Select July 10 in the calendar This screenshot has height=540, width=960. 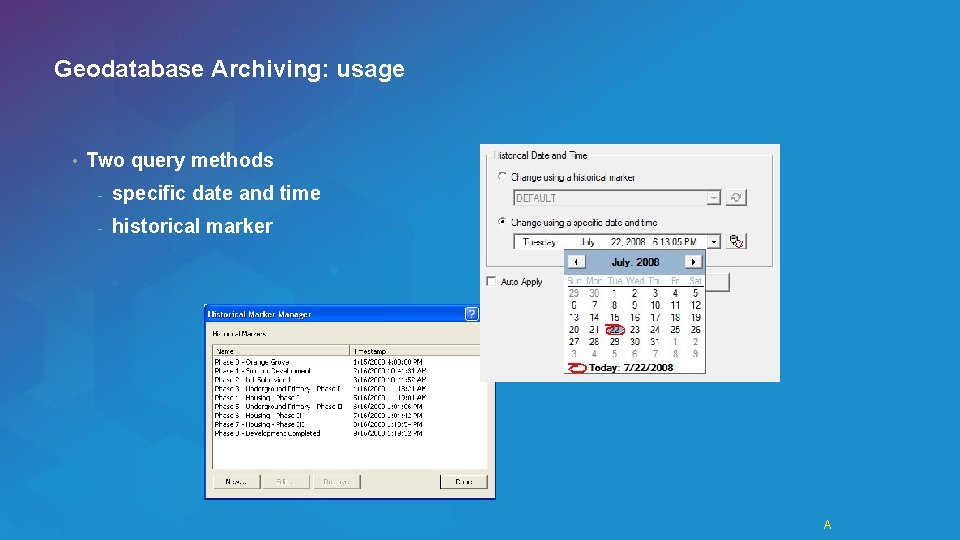(x=655, y=305)
